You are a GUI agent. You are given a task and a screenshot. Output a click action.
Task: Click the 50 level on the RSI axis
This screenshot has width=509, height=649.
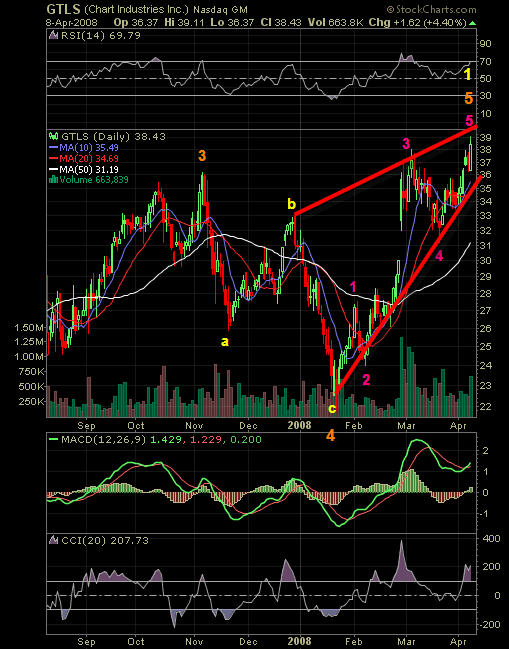point(485,79)
